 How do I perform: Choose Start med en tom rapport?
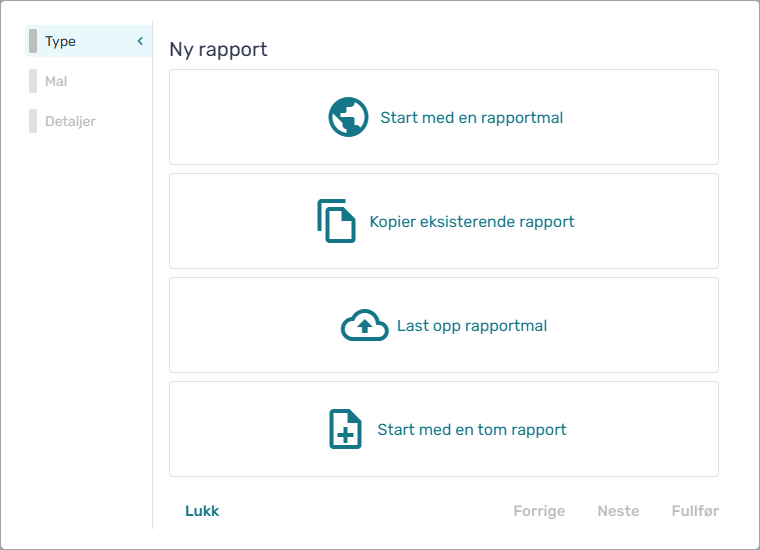point(444,429)
